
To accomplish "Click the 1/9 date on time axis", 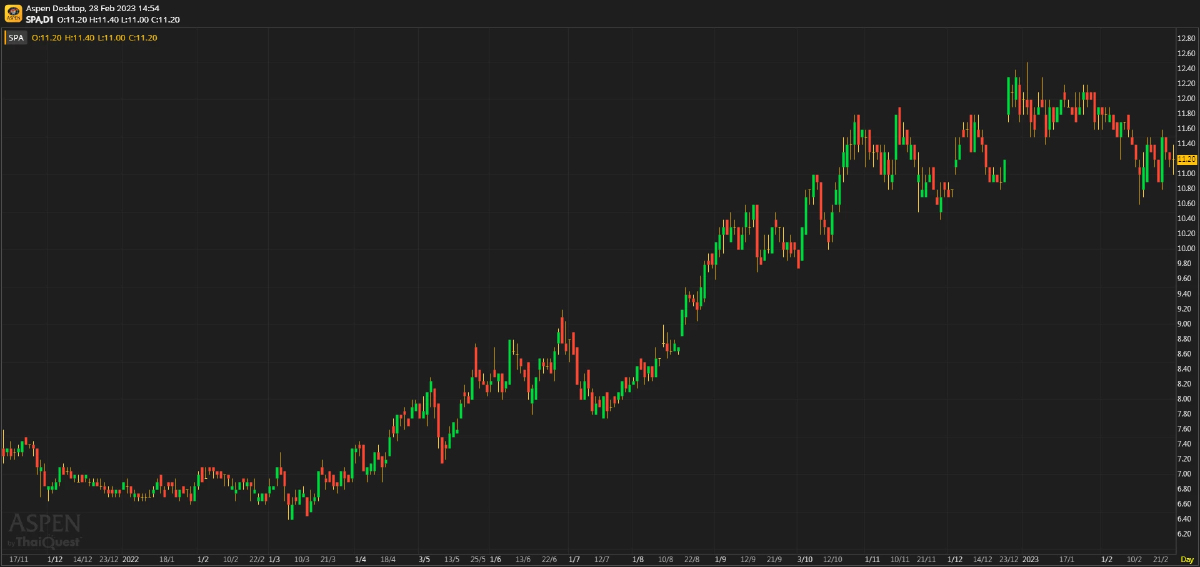I will pos(720,559).
